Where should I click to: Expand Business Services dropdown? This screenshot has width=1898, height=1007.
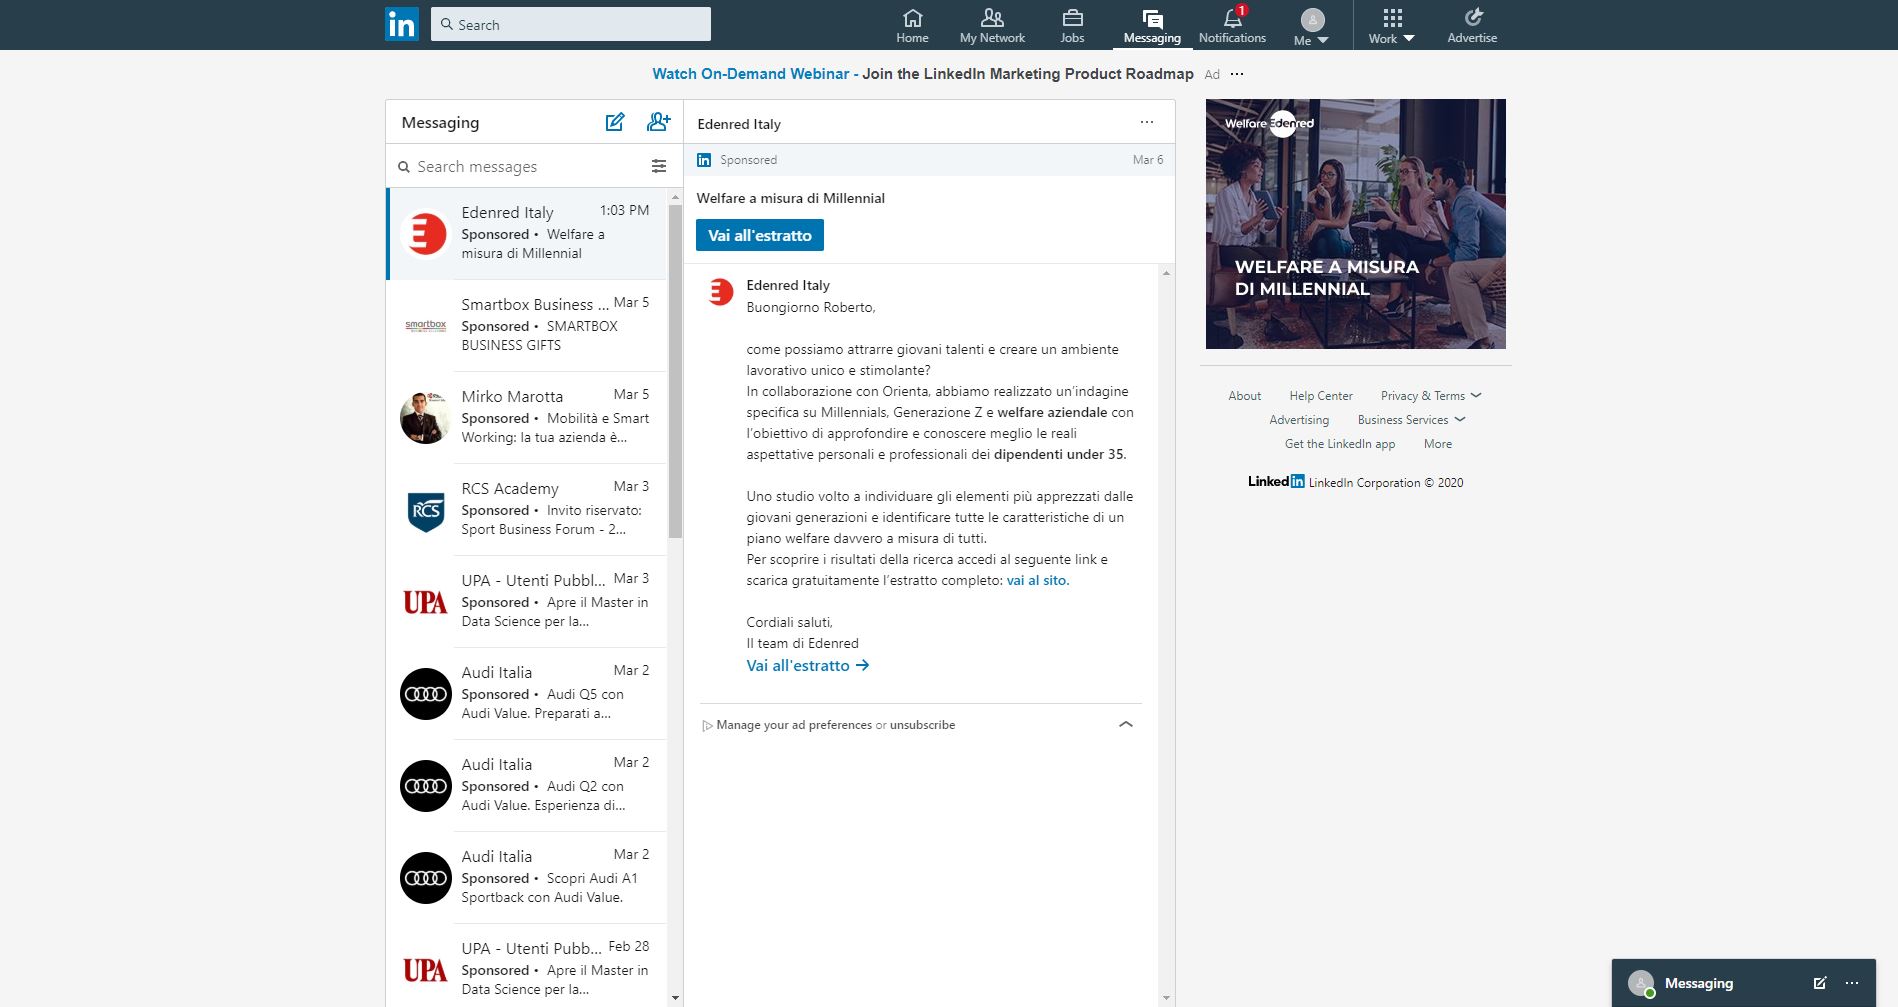click(1411, 420)
